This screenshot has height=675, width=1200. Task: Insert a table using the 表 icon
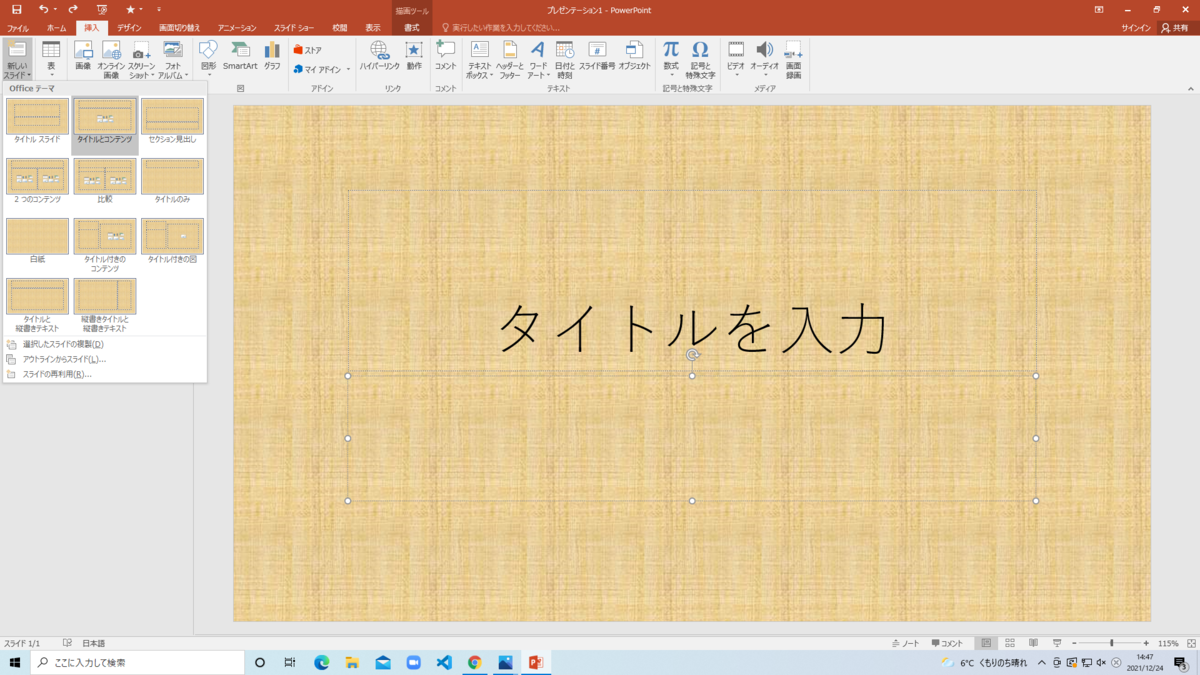(50, 55)
